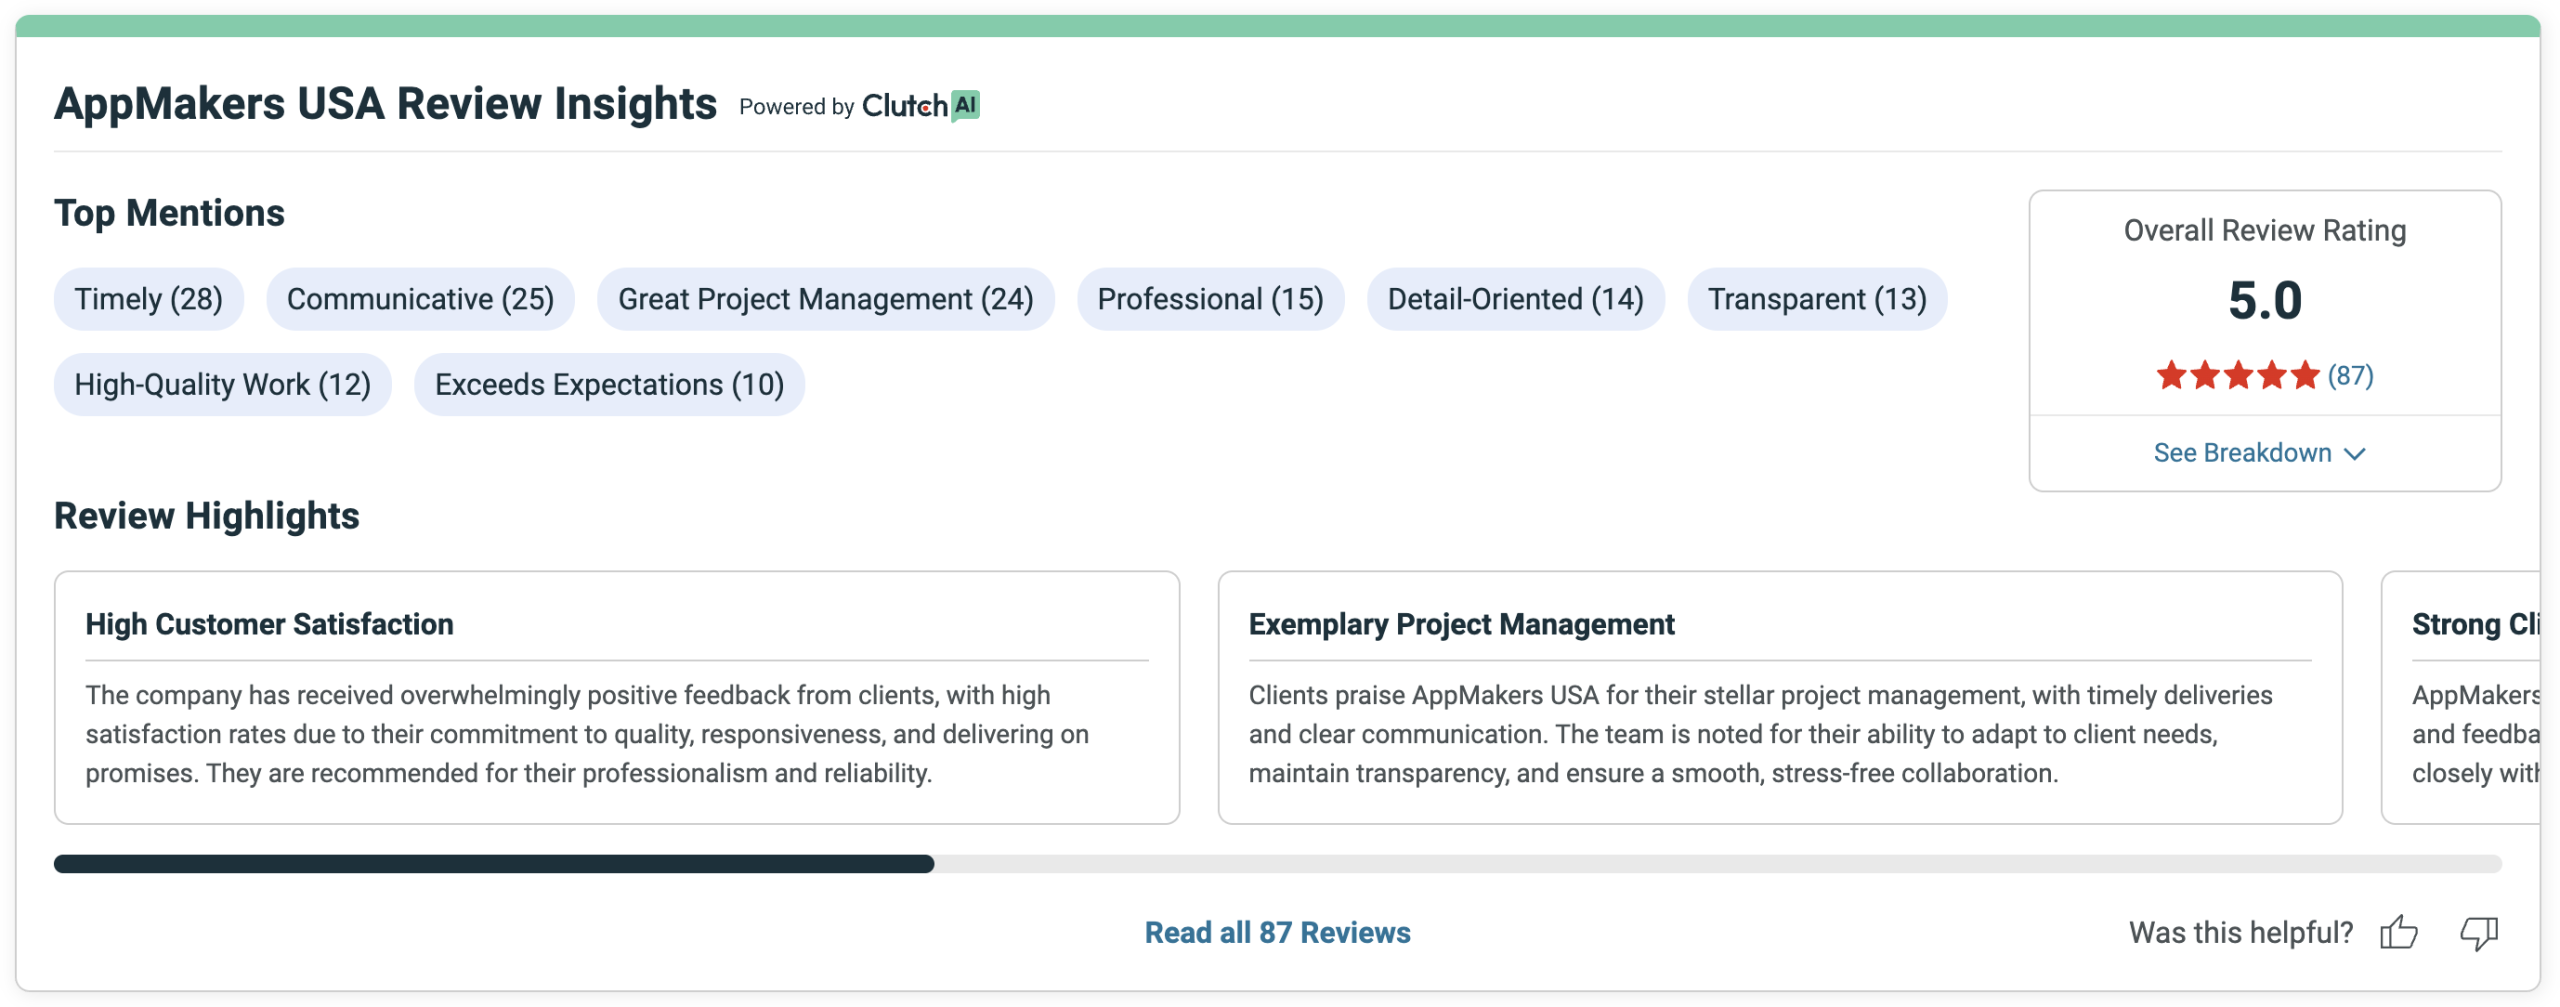This screenshot has width=2560, height=1007.
Task: Click the AppMakers USA Review Insights heading
Action: 385,104
